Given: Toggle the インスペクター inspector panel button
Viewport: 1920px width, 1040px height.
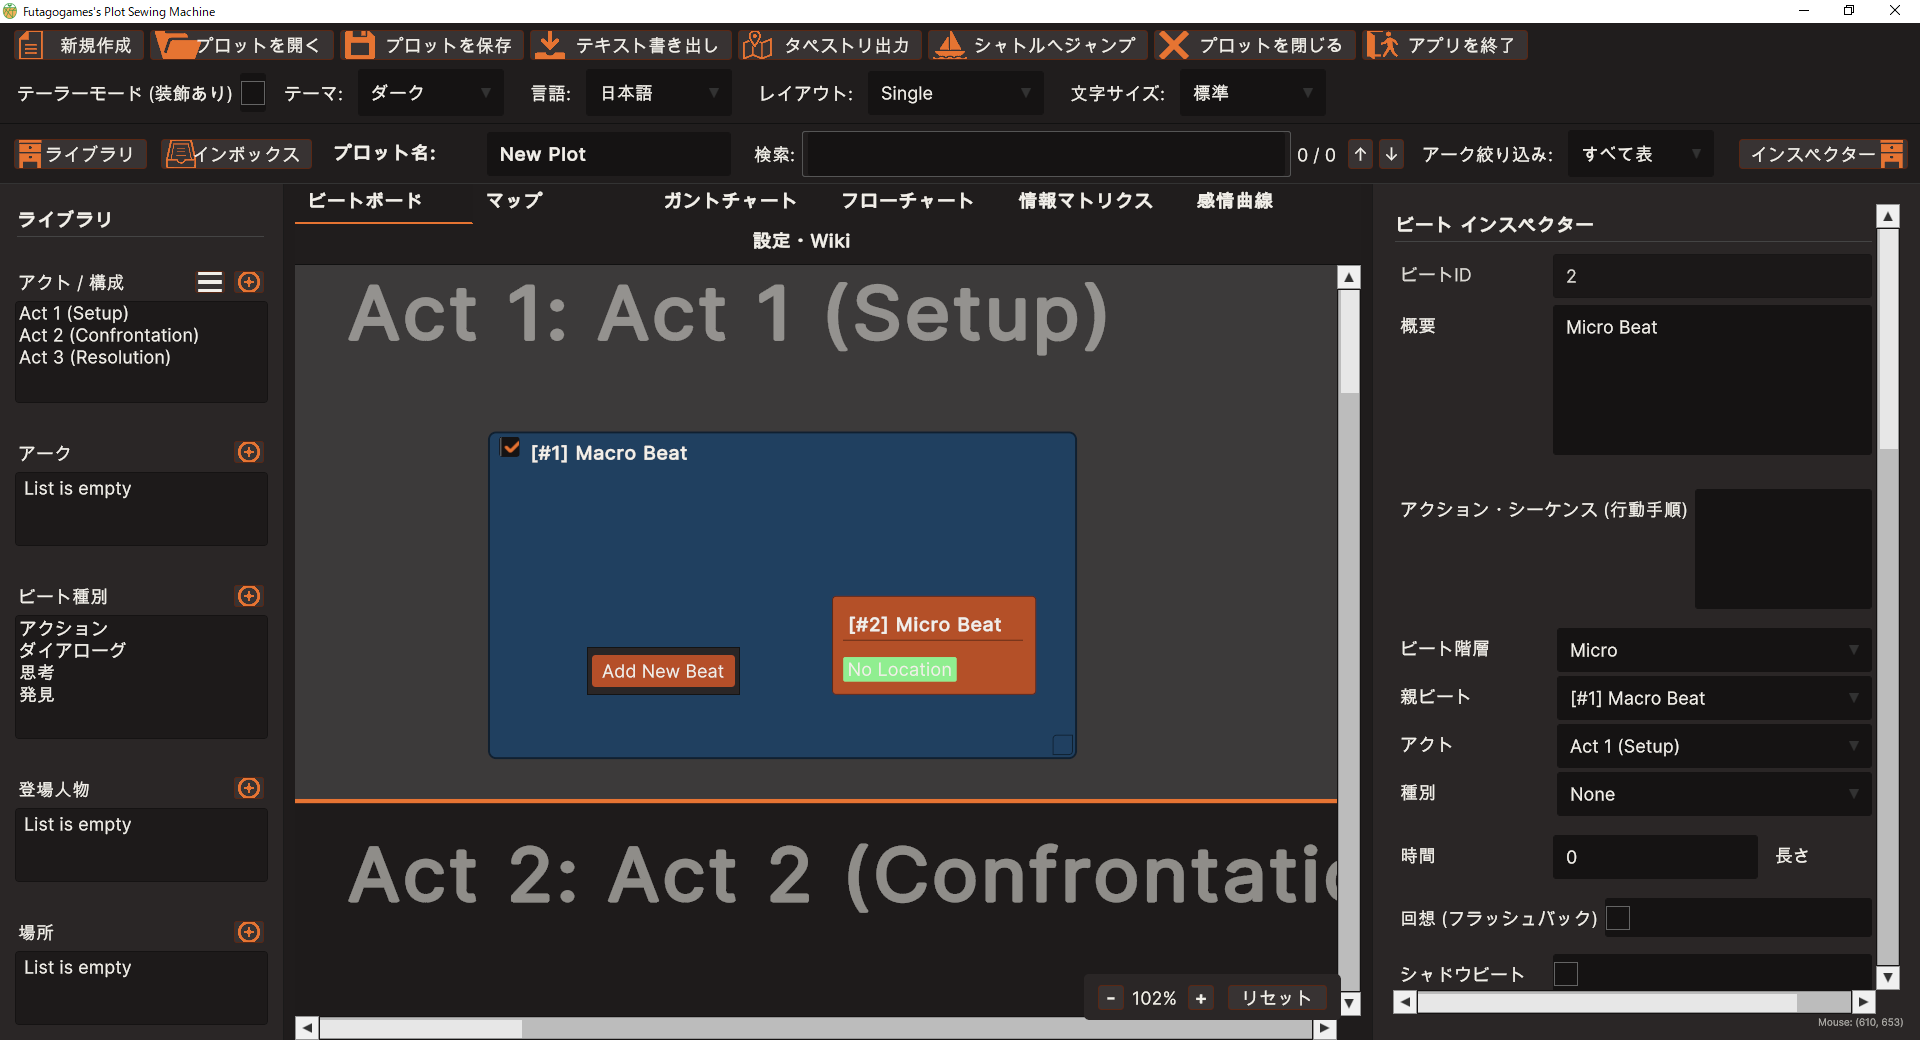Looking at the screenshot, I should pyautogui.click(x=1823, y=154).
